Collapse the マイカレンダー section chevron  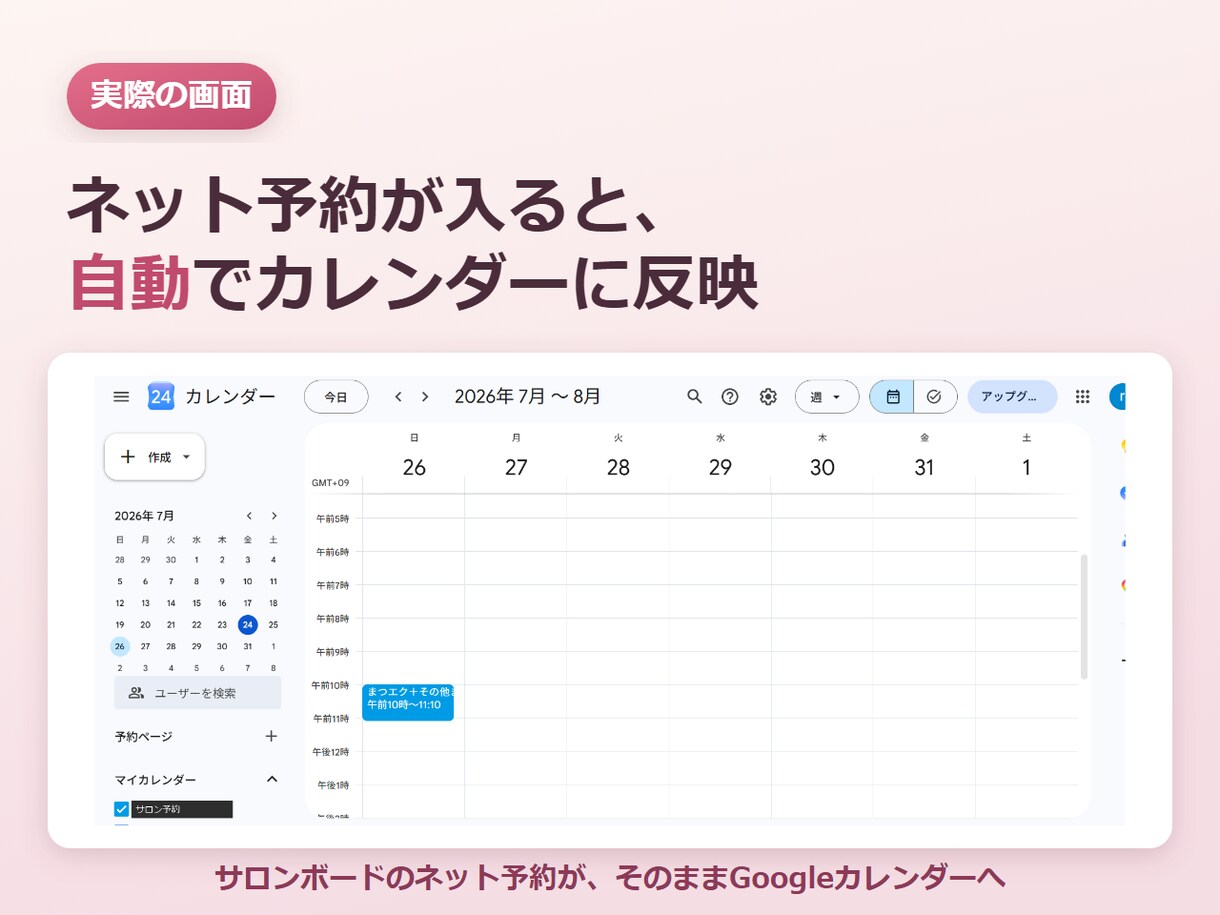click(x=272, y=779)
